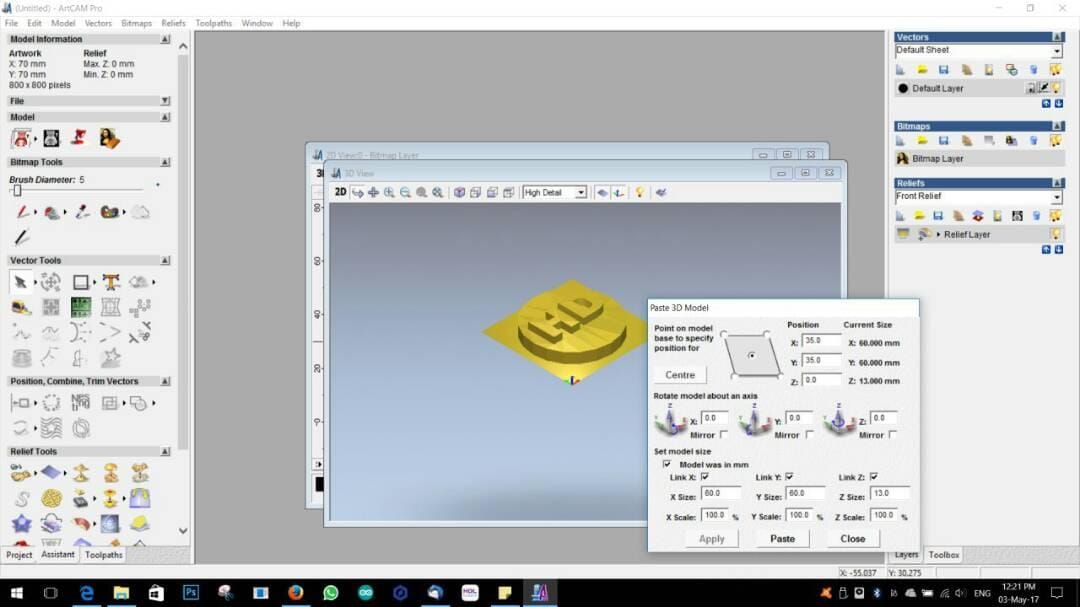1080x607 pixels.
Task: Uncheck the Link Z checkbox
Action: (874, 477)
